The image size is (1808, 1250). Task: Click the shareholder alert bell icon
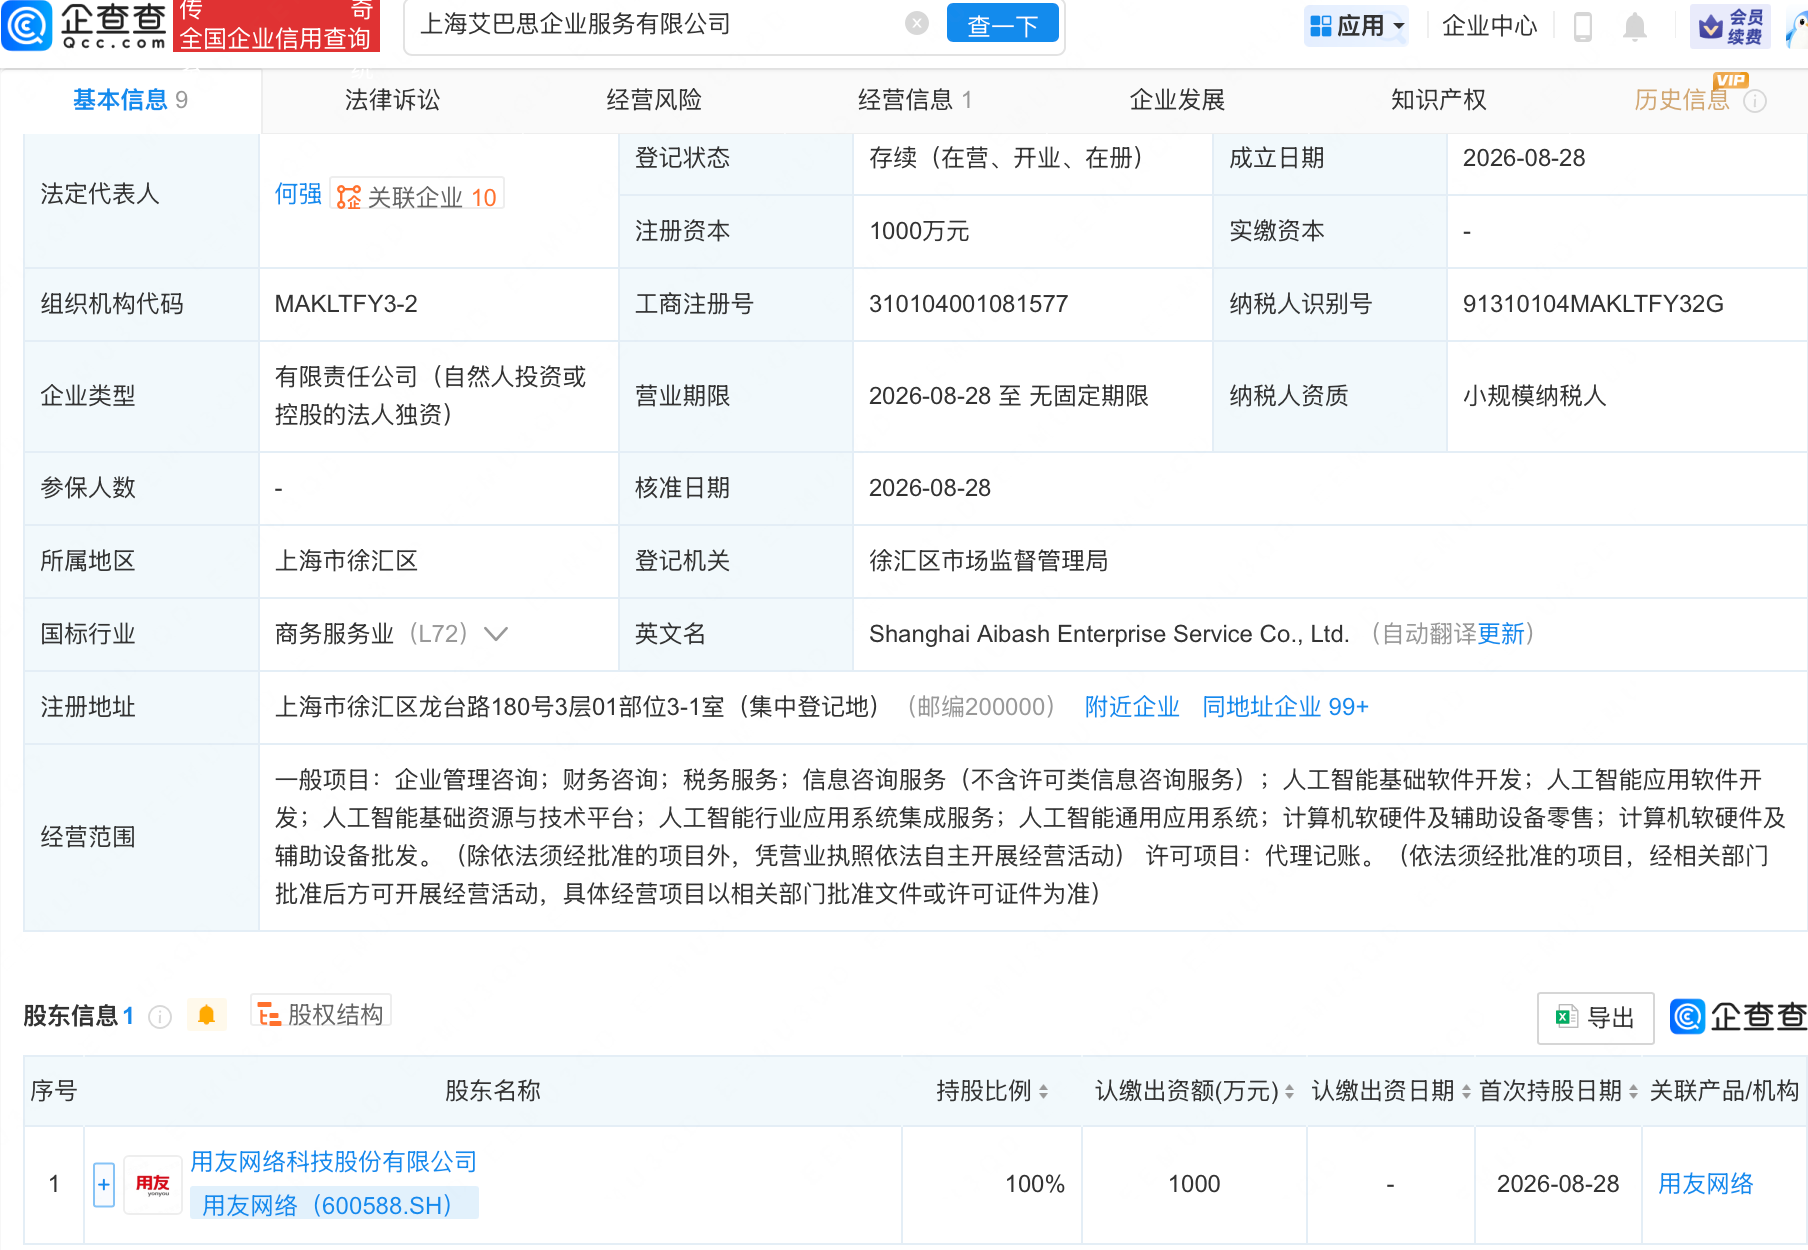pos(206,1015)
